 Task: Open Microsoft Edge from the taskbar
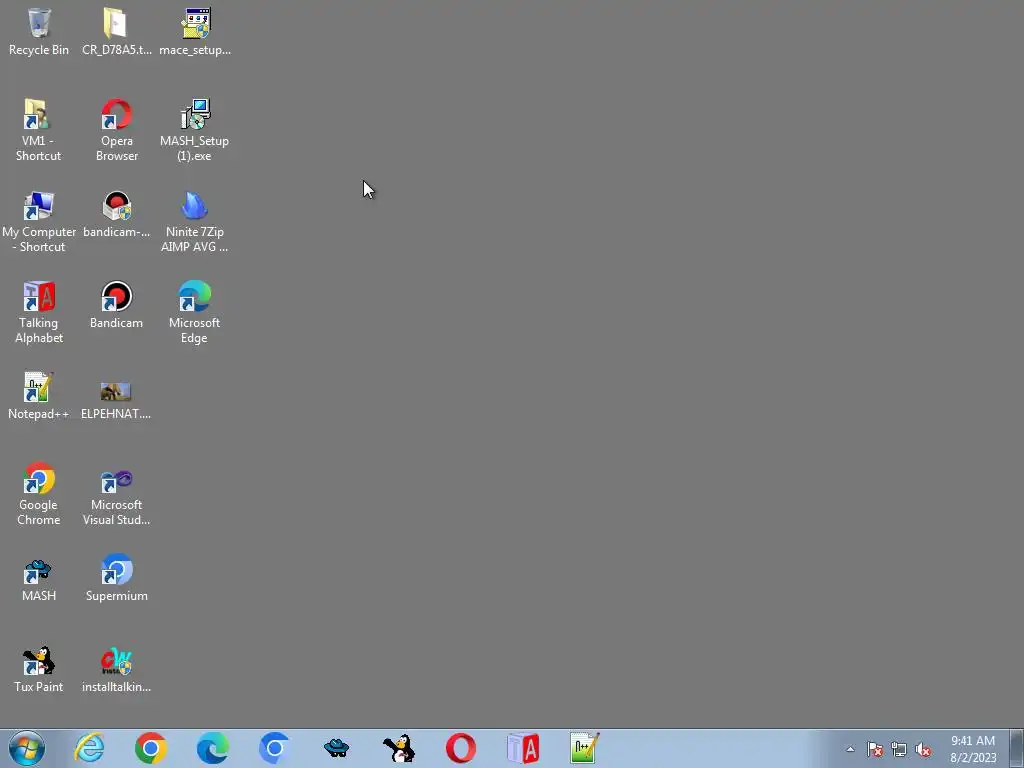(x=213, y=748)
